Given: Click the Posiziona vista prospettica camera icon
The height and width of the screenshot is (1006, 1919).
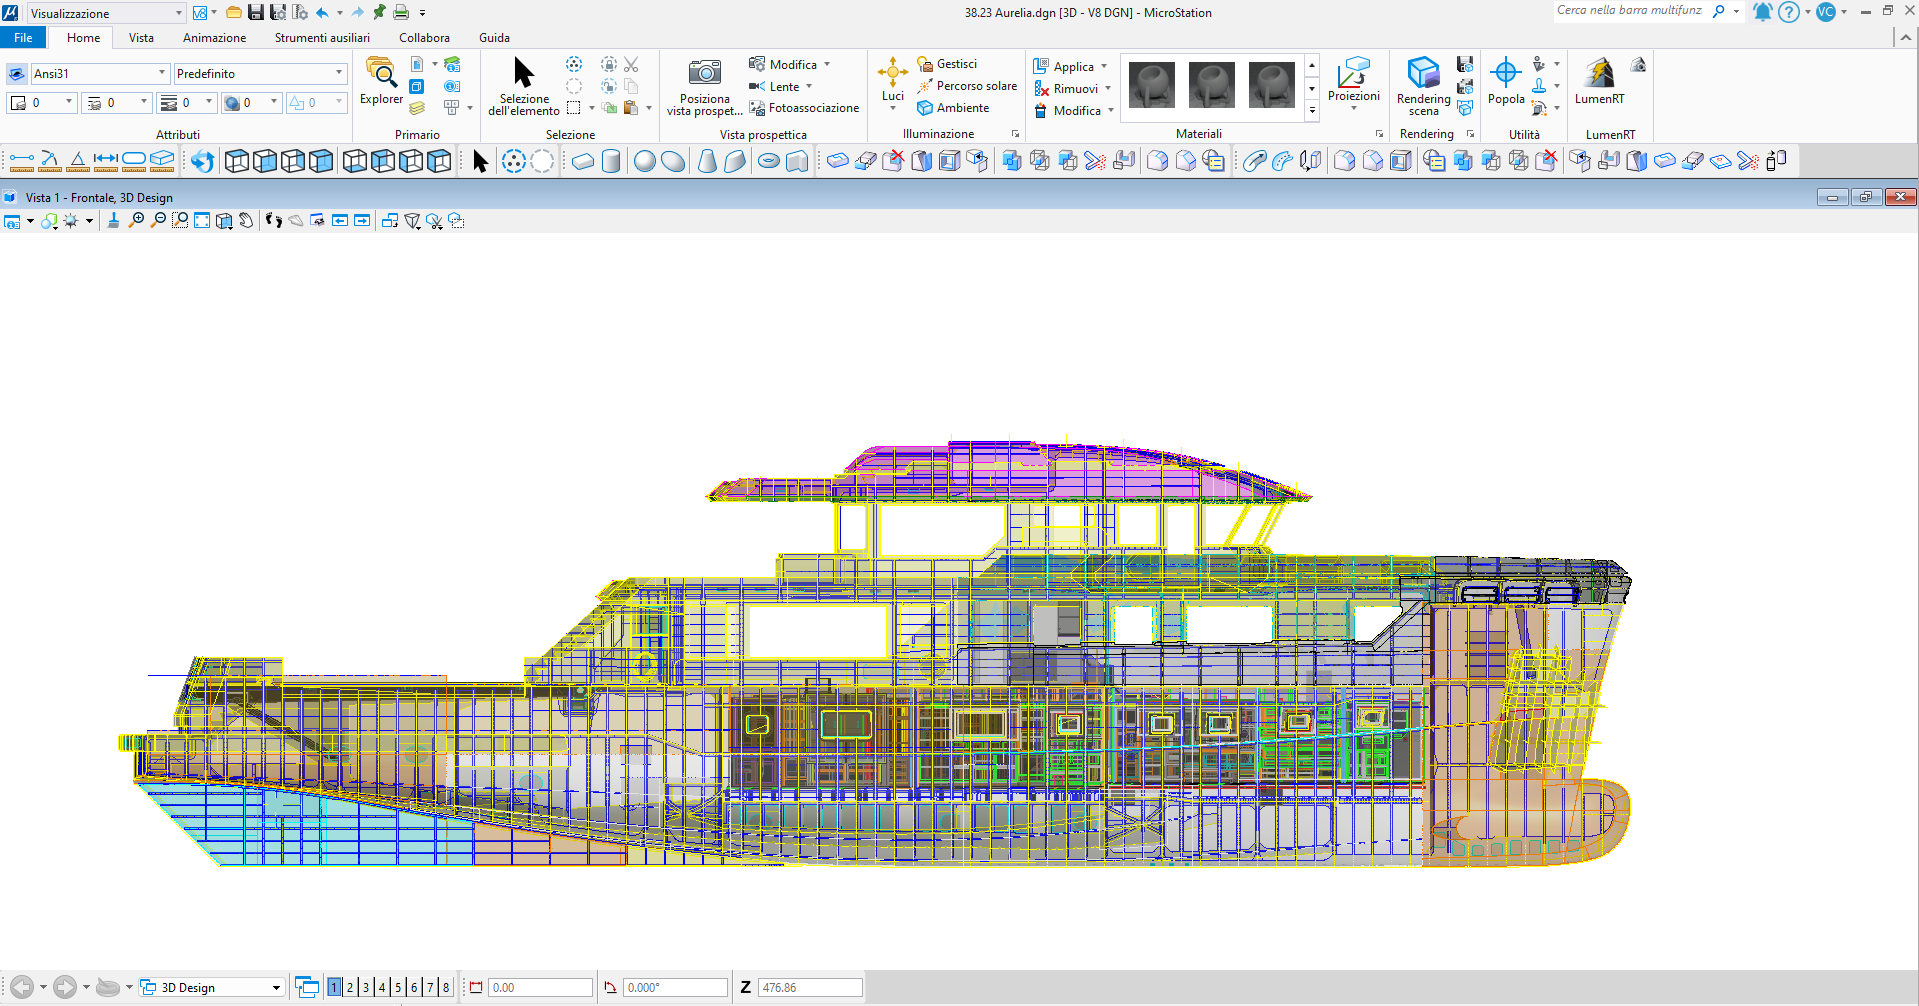Looking at the screenshot, I should click(x=704, y=73).
